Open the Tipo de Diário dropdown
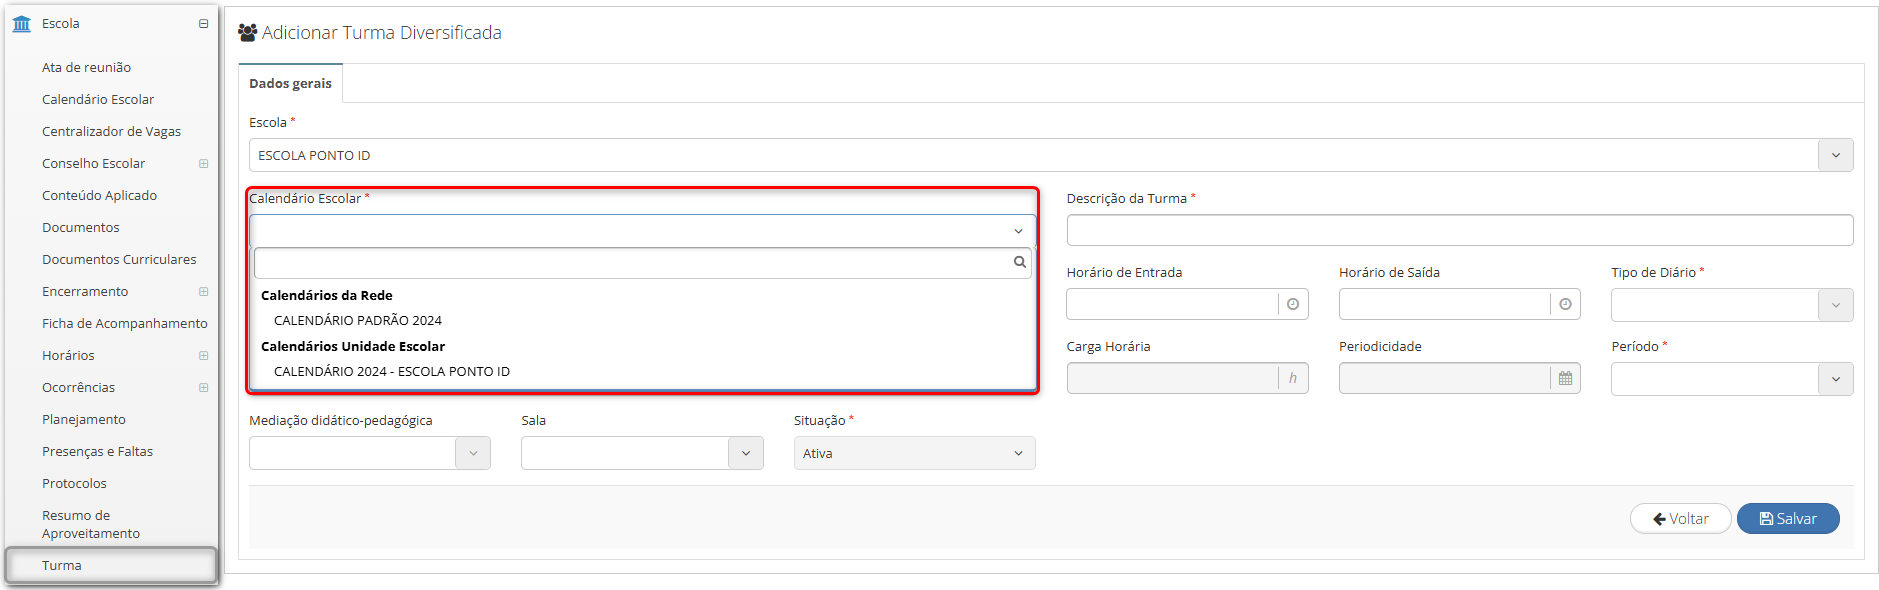Image resolution: width=1879 pixels, height=590 pixels. 1732,305
